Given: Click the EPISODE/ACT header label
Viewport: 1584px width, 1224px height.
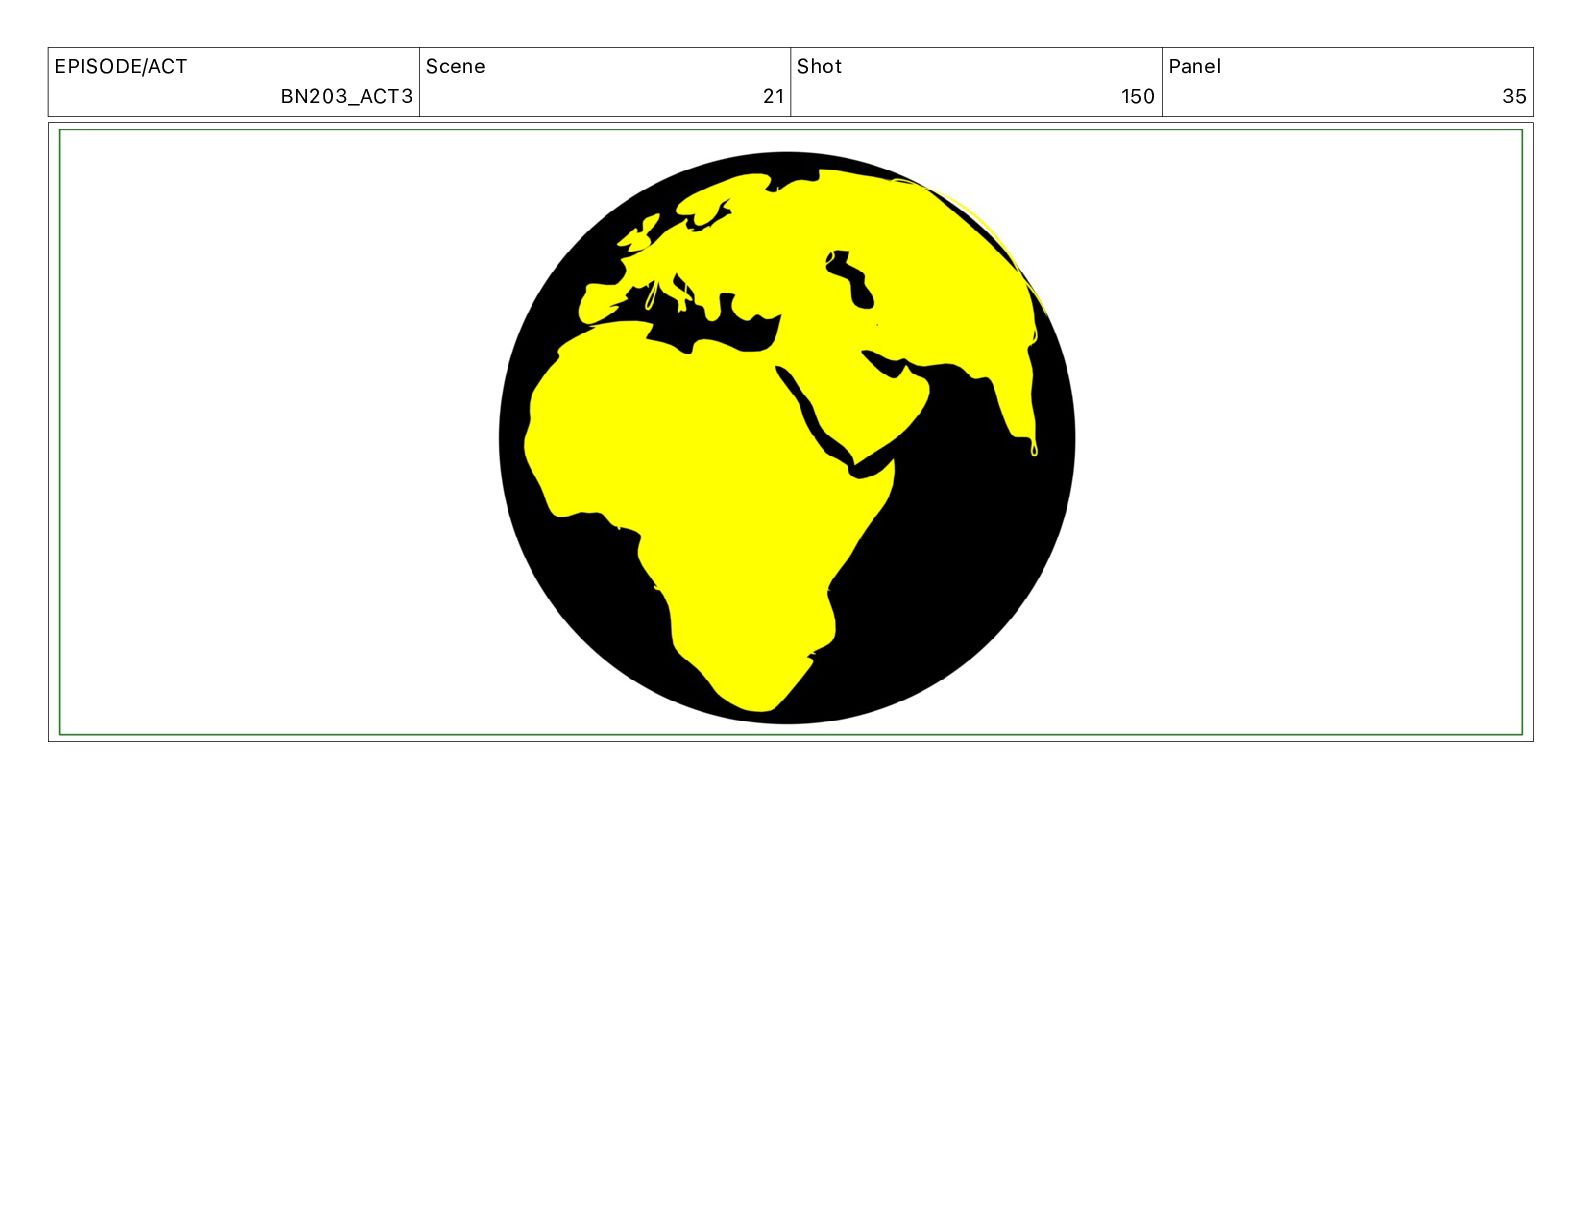Looking at the screenshot, I should (x=121, y=67).
